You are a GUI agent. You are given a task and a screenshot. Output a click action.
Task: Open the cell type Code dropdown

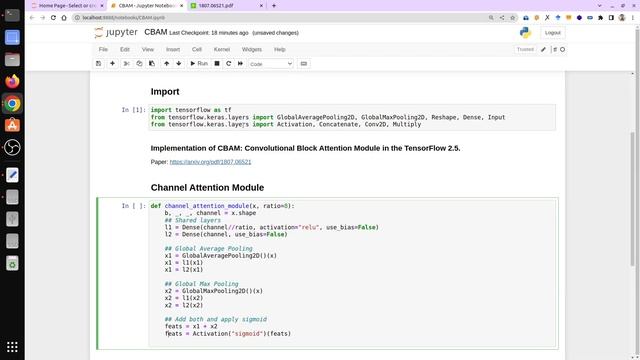coord(271,64)
